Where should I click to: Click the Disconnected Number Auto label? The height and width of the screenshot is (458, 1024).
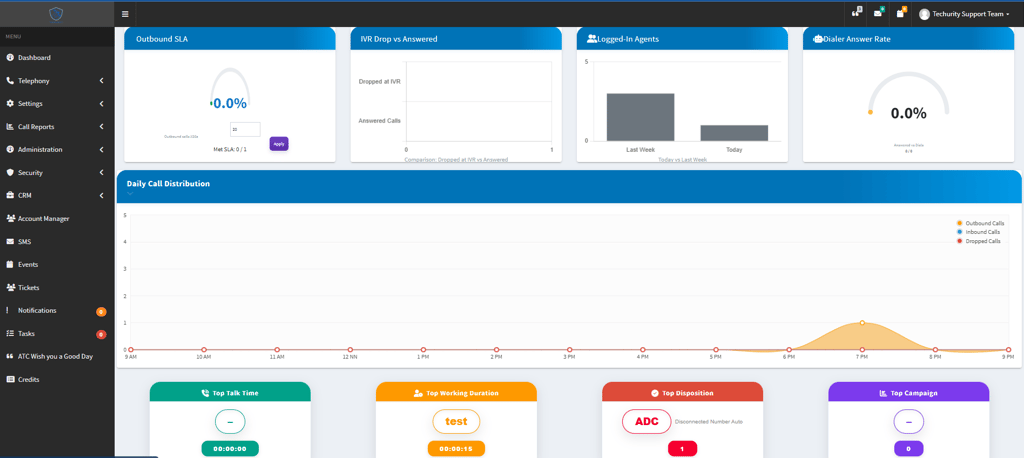708,422
